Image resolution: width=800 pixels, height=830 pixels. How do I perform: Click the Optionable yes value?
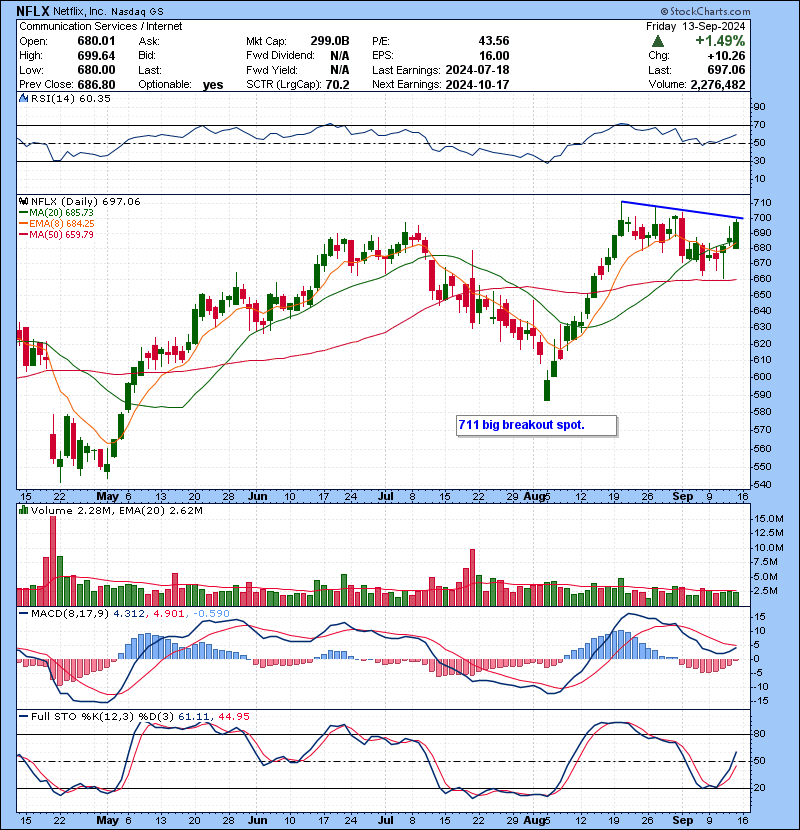tap(213, 85)
